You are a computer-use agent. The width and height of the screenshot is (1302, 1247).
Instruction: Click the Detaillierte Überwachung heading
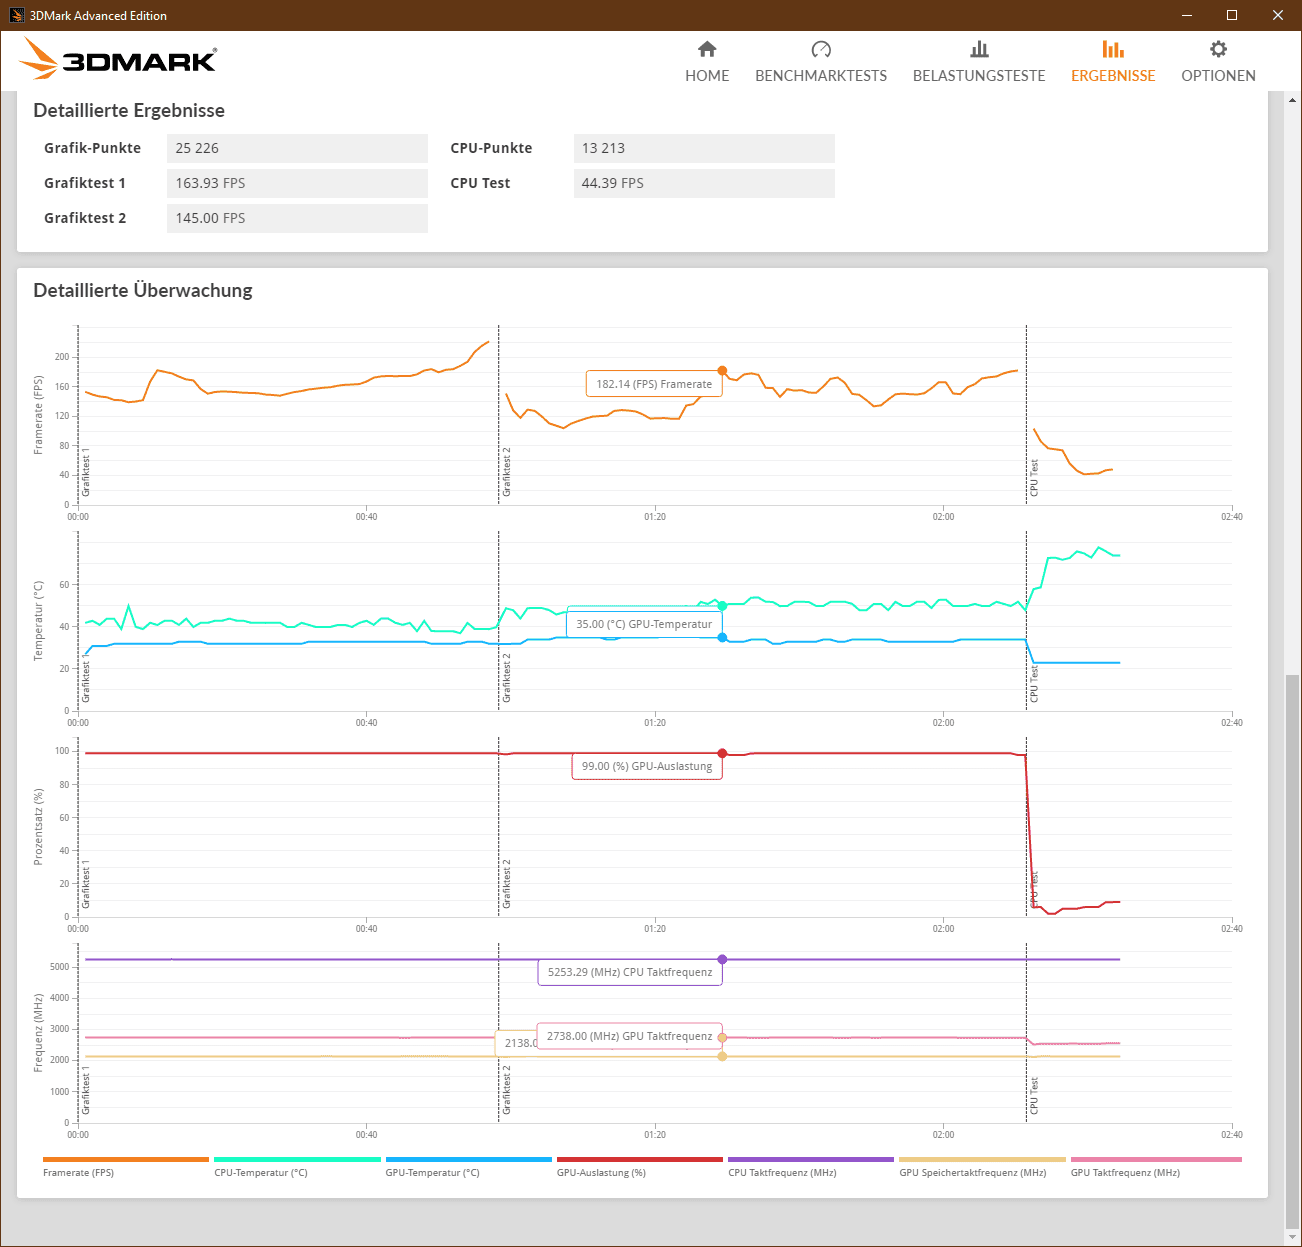(x=143, y=290)
